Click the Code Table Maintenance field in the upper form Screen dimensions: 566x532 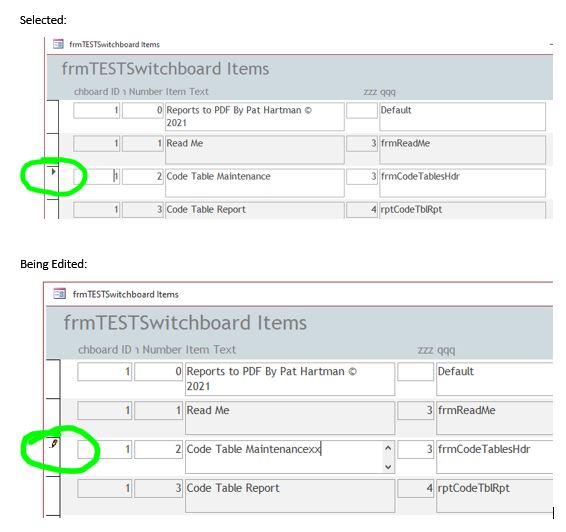pyautogui.click(x=255, y=183)
